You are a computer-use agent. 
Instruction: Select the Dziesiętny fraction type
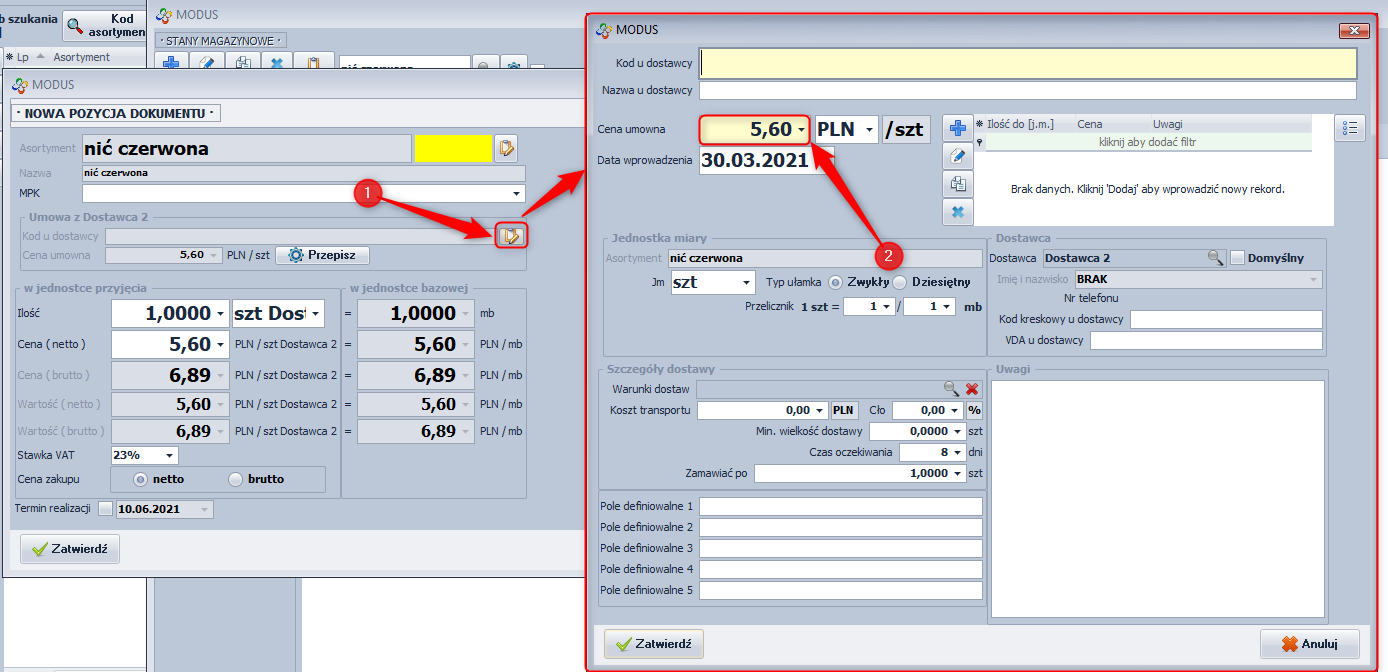point(900,282)
